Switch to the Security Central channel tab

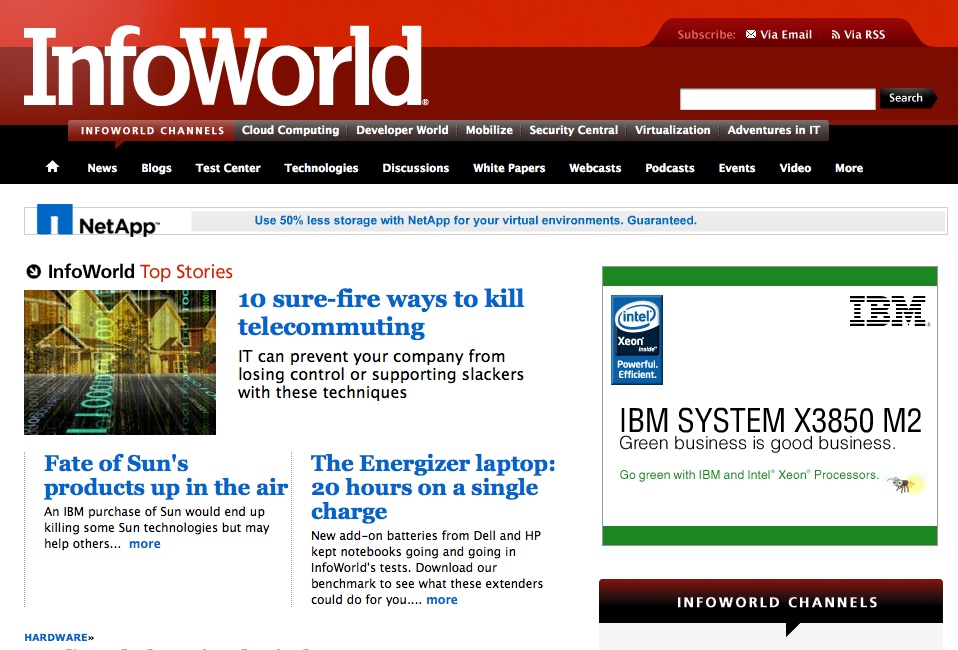click(x=573, y=130)
